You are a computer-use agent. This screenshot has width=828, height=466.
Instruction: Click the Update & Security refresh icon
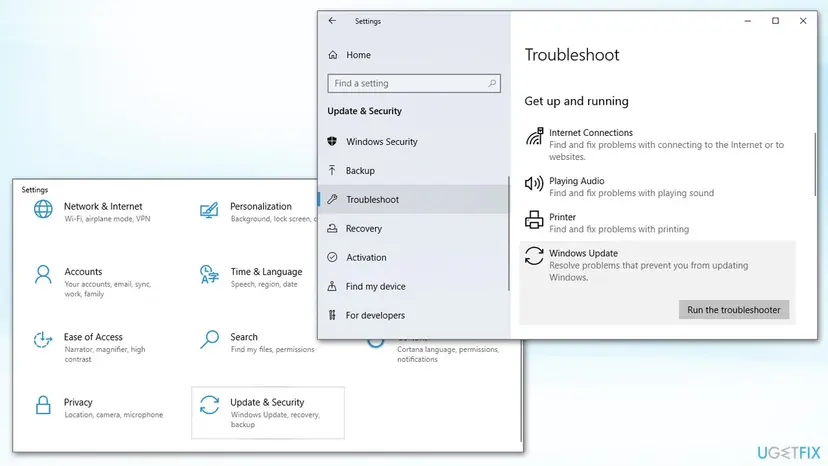click(x=209, y=405)
